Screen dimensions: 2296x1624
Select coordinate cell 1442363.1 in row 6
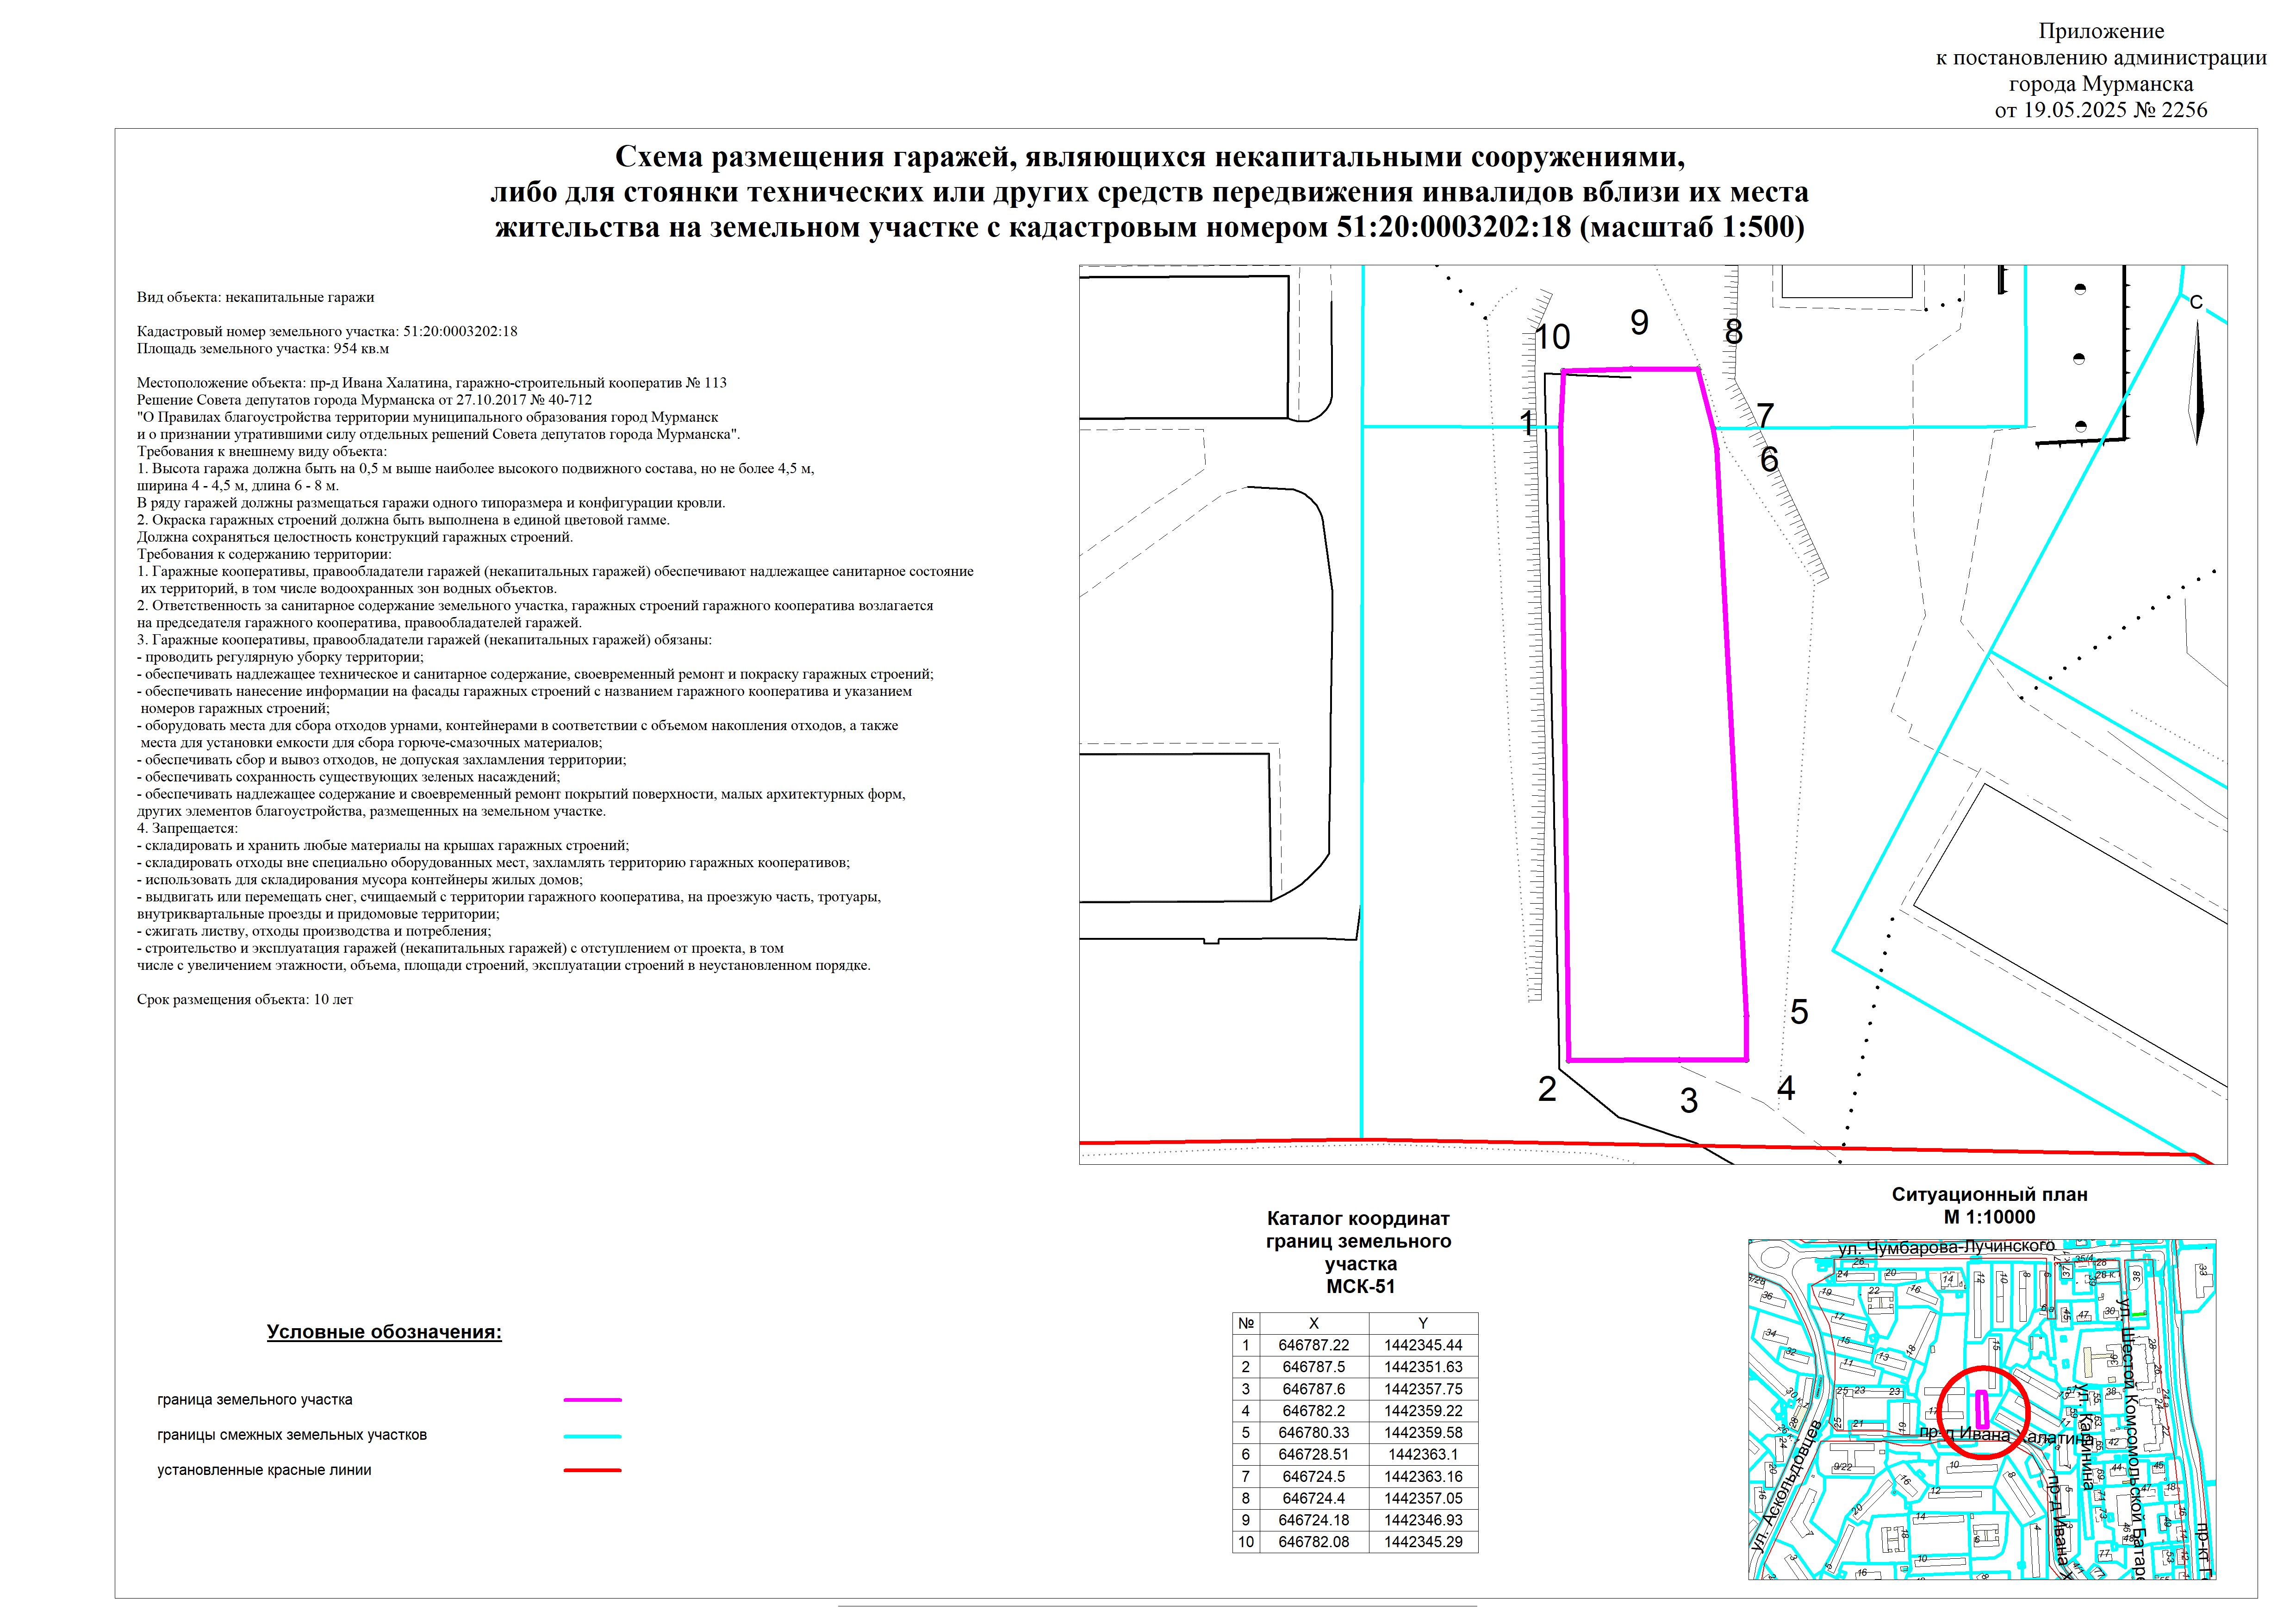tap(1423, 1455)
